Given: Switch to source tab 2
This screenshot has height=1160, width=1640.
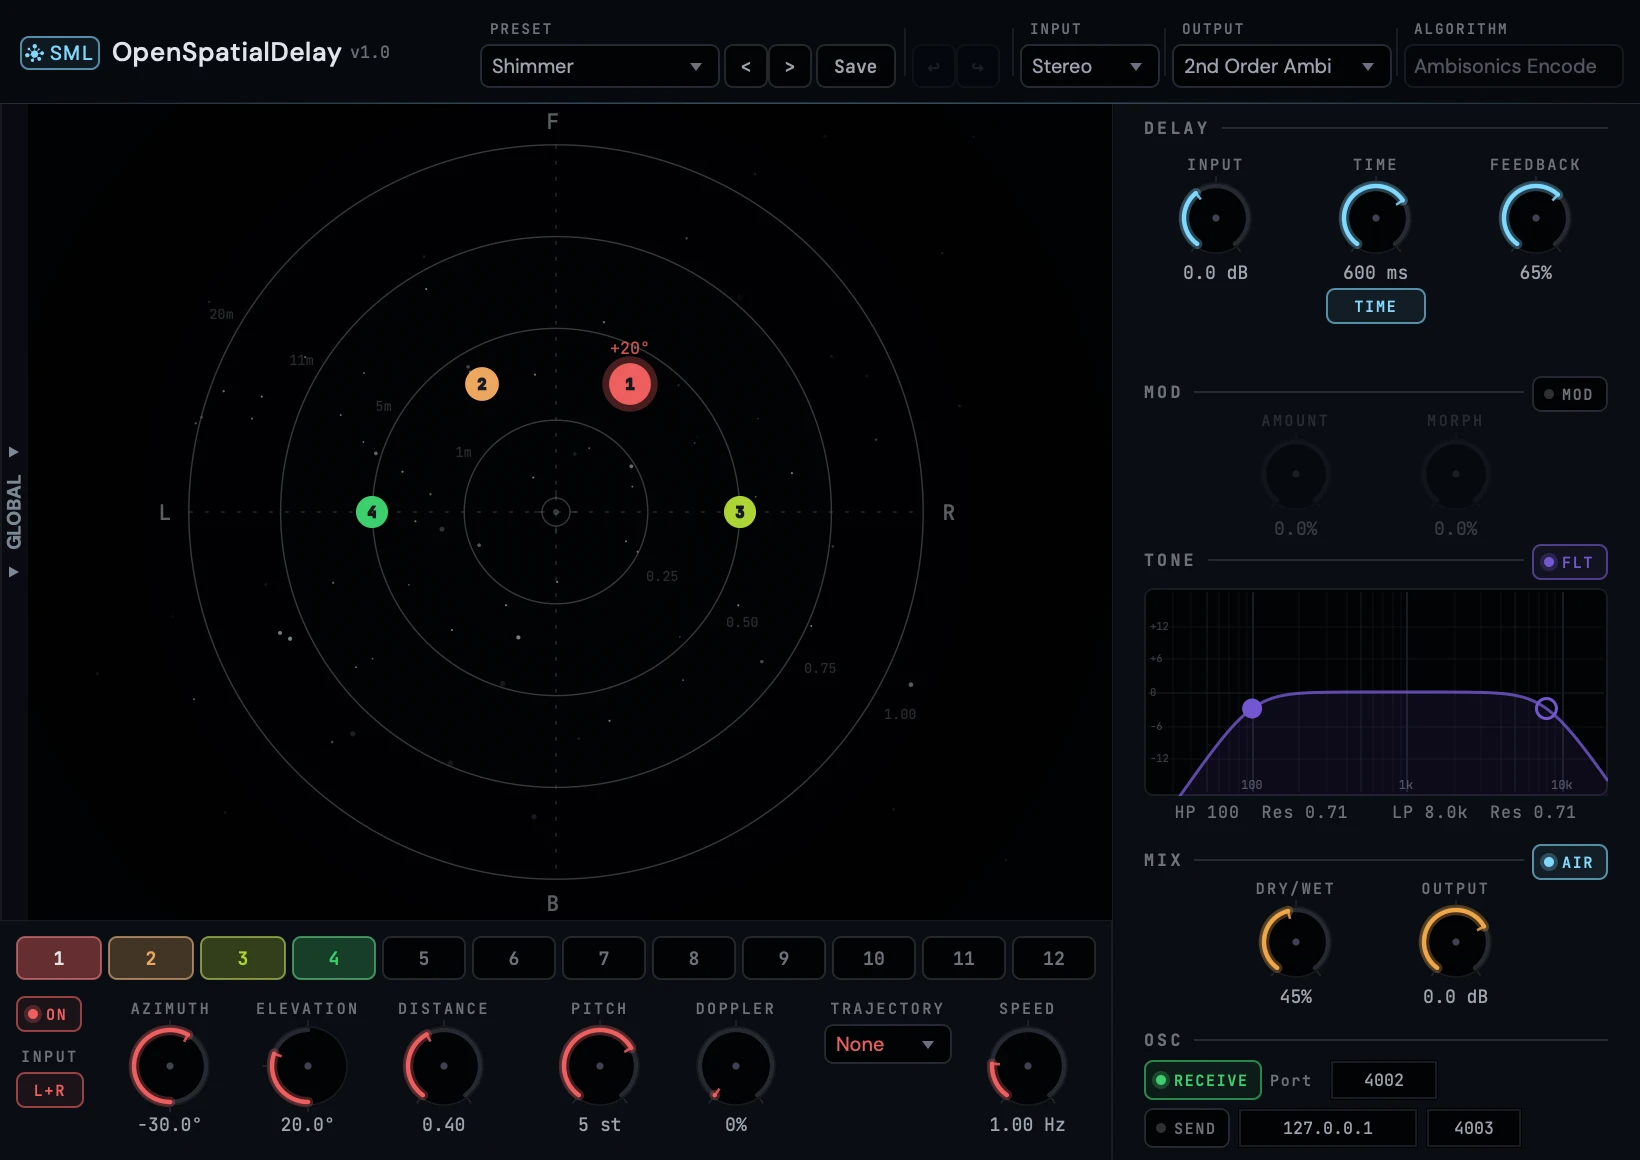Looking at the screenshot, I should pyautogui.click(x=151, y=958).
